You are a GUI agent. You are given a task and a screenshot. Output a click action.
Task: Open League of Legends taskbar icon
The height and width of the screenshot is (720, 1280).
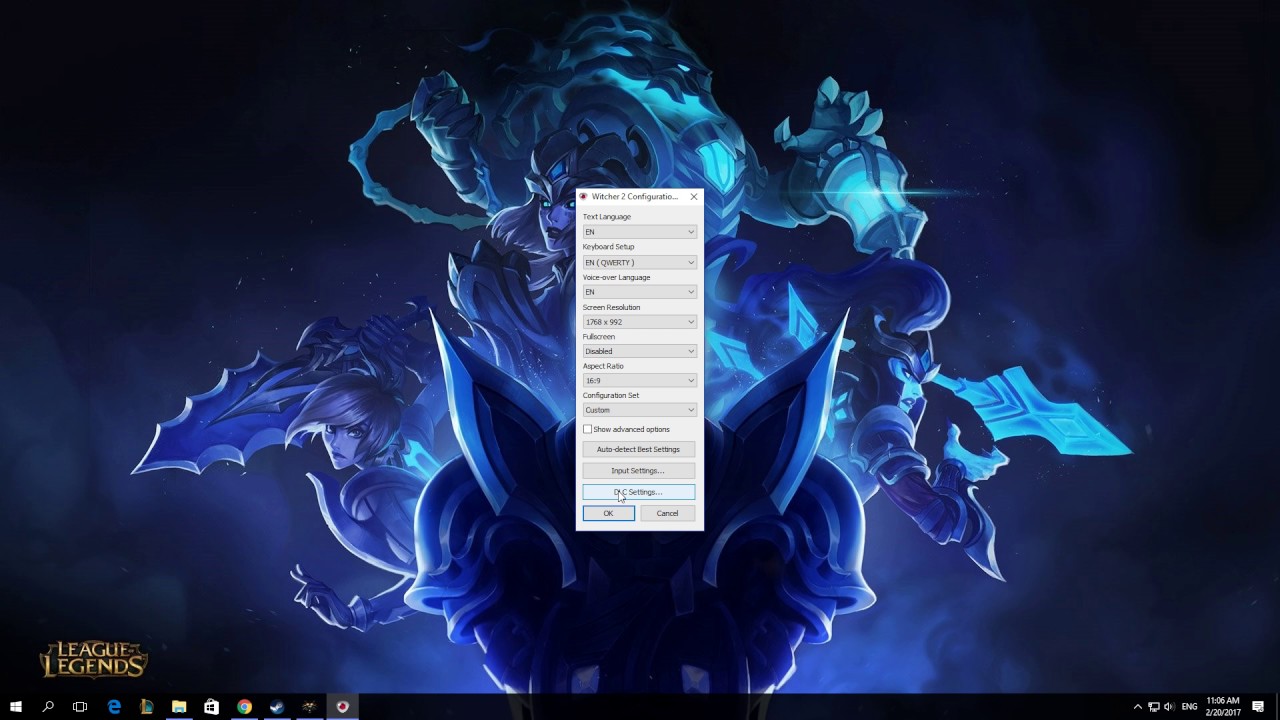click(146, 707)
